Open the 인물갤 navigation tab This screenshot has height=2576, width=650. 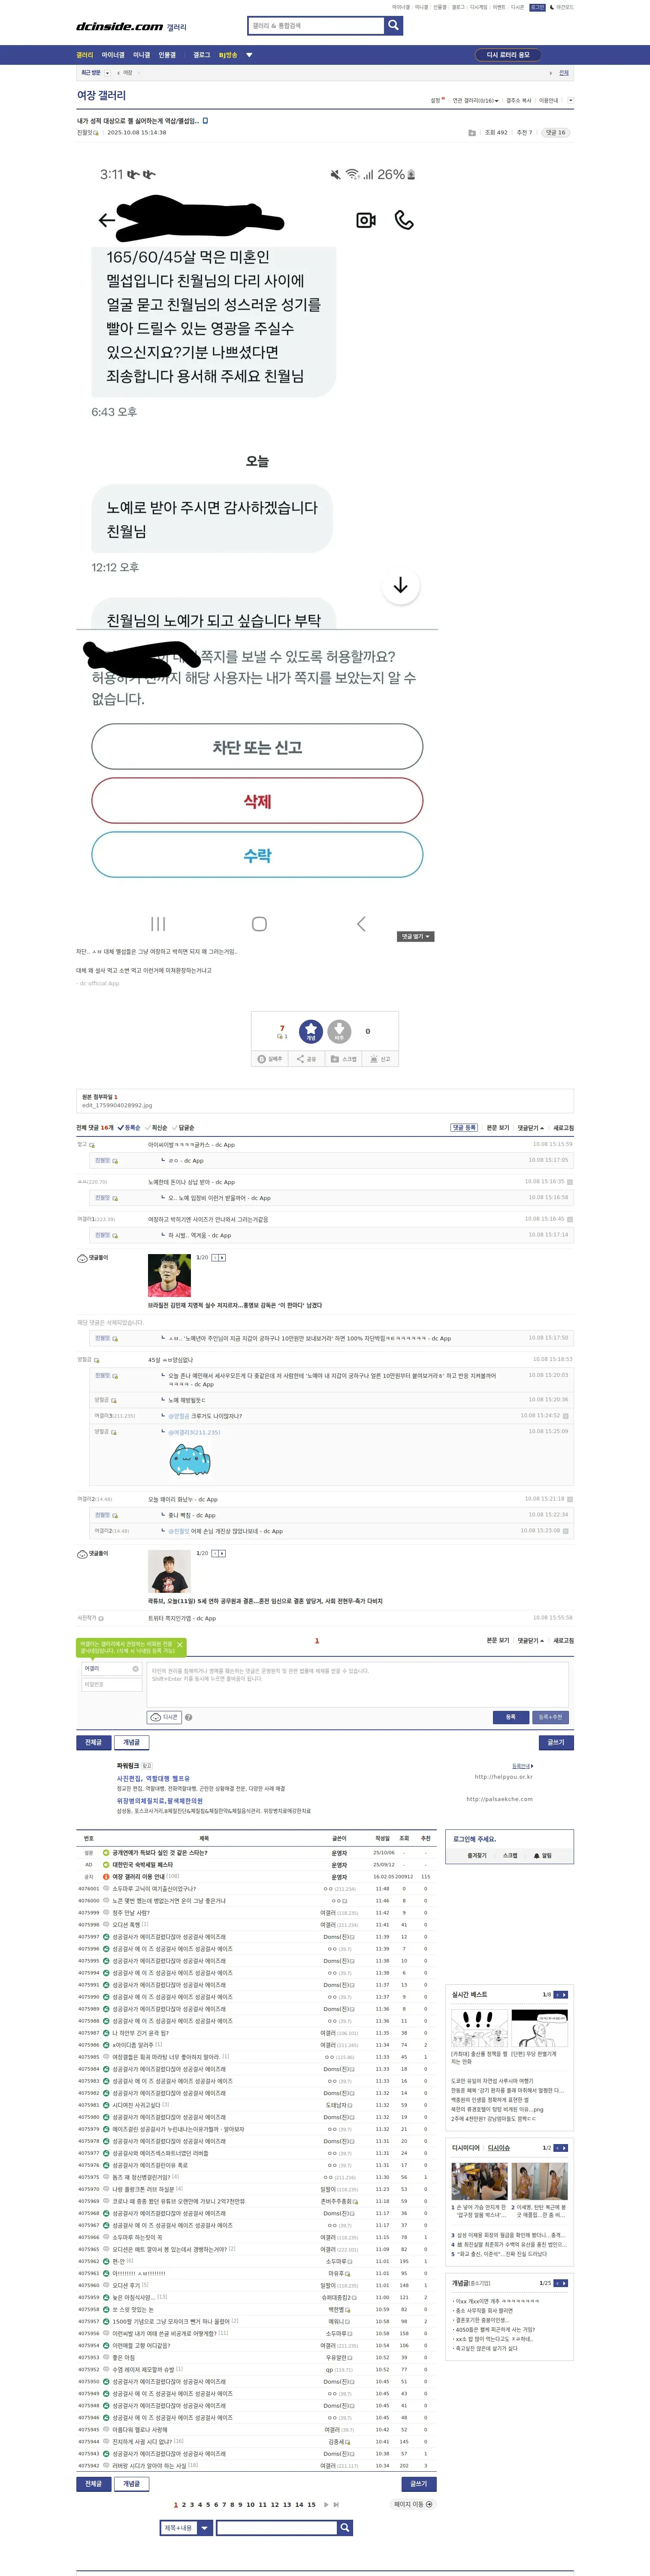pyautogui.click(x=167, y=55)
